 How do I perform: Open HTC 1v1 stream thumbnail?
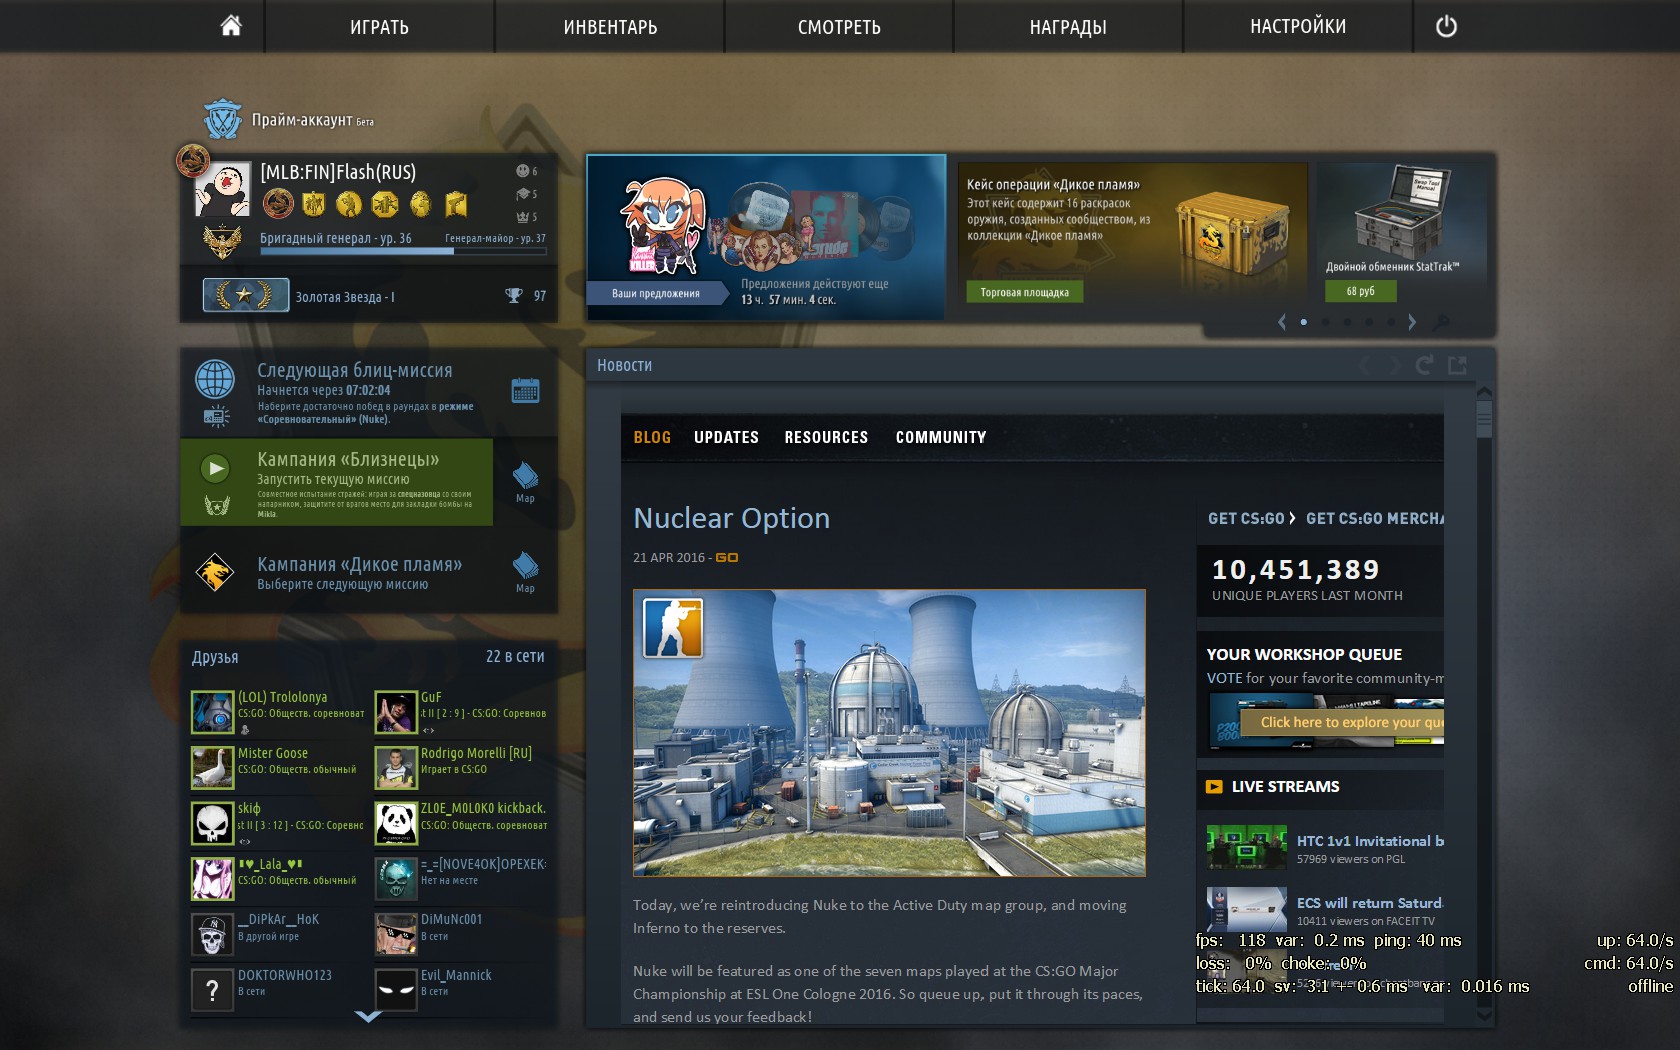coord(1246,847)
